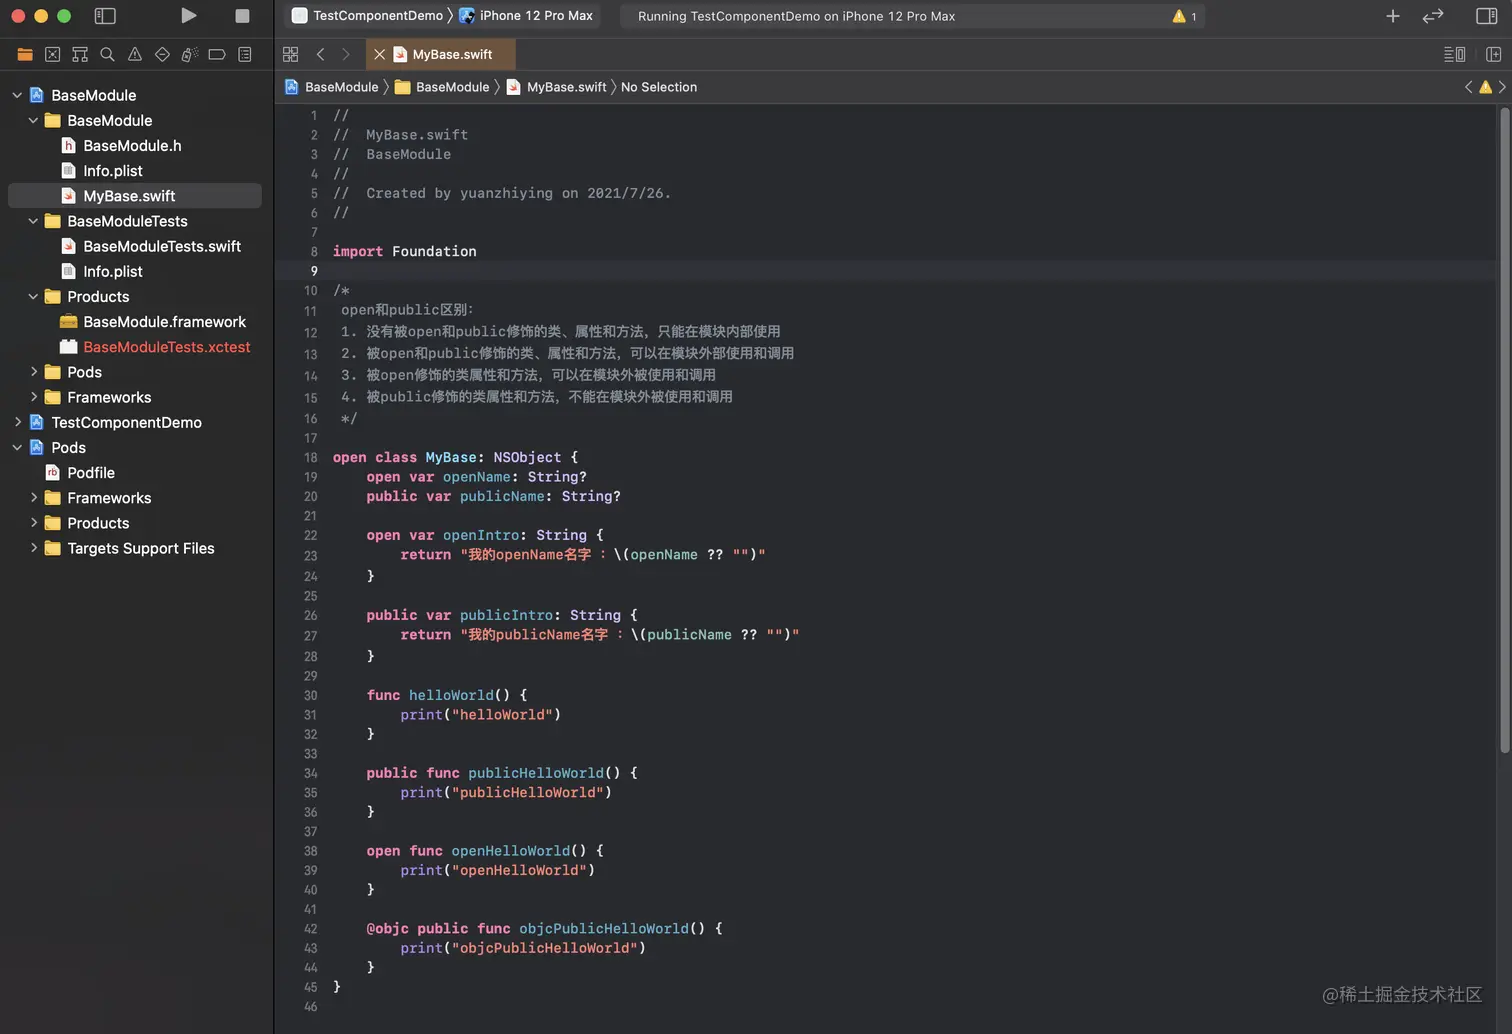The image size is (1512, 1034).
Task: Select BaseModule.framework product
Action: (x=164, y=322)
